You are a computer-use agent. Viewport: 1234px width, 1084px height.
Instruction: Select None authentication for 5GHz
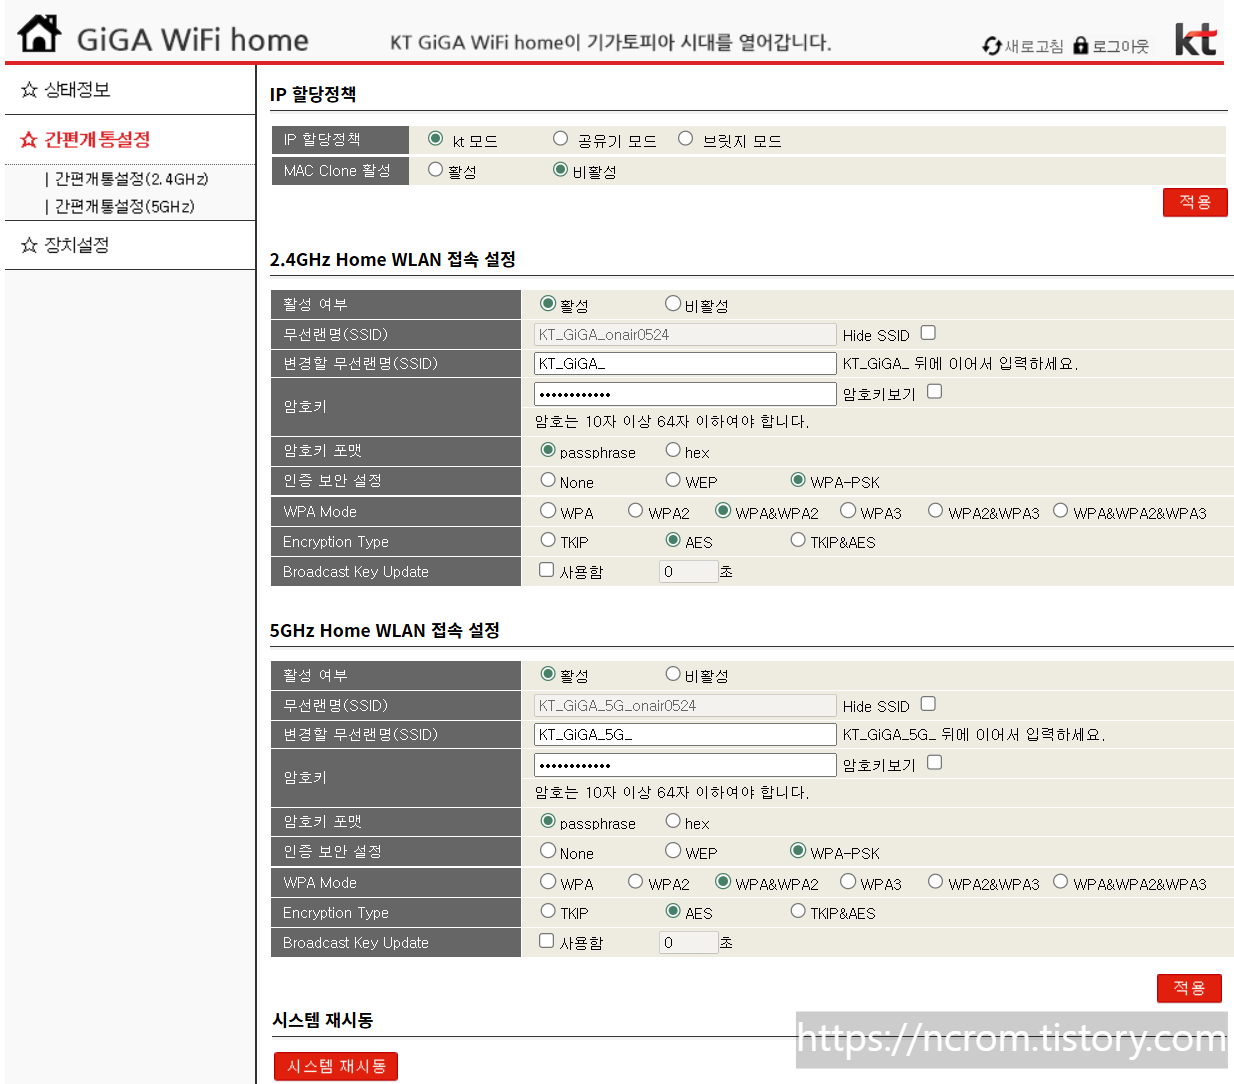pos(548,851)
